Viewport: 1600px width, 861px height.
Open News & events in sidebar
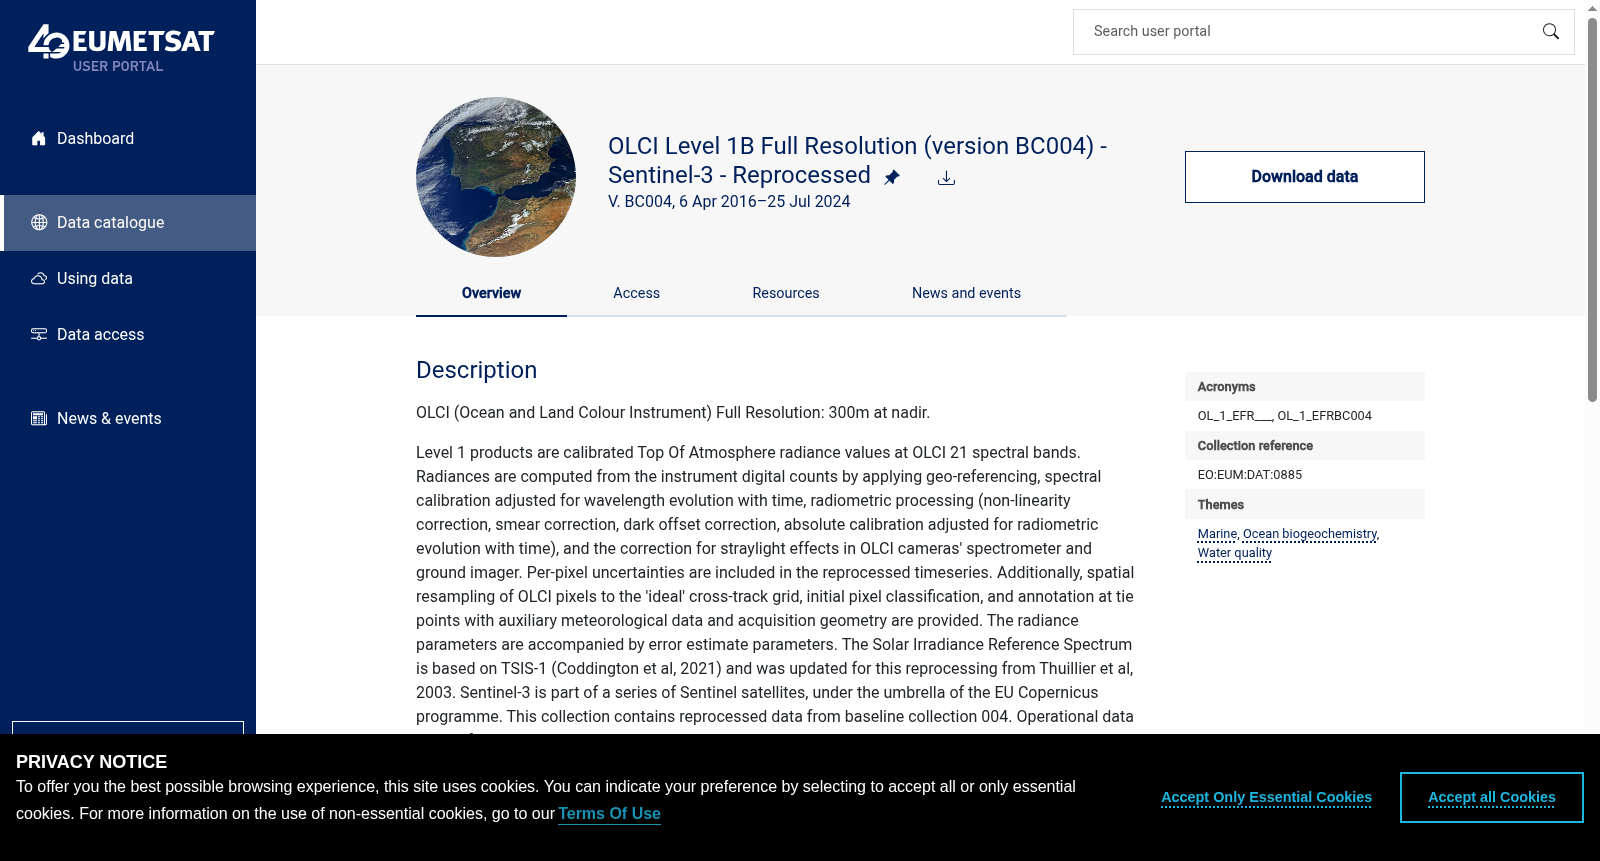128,419
